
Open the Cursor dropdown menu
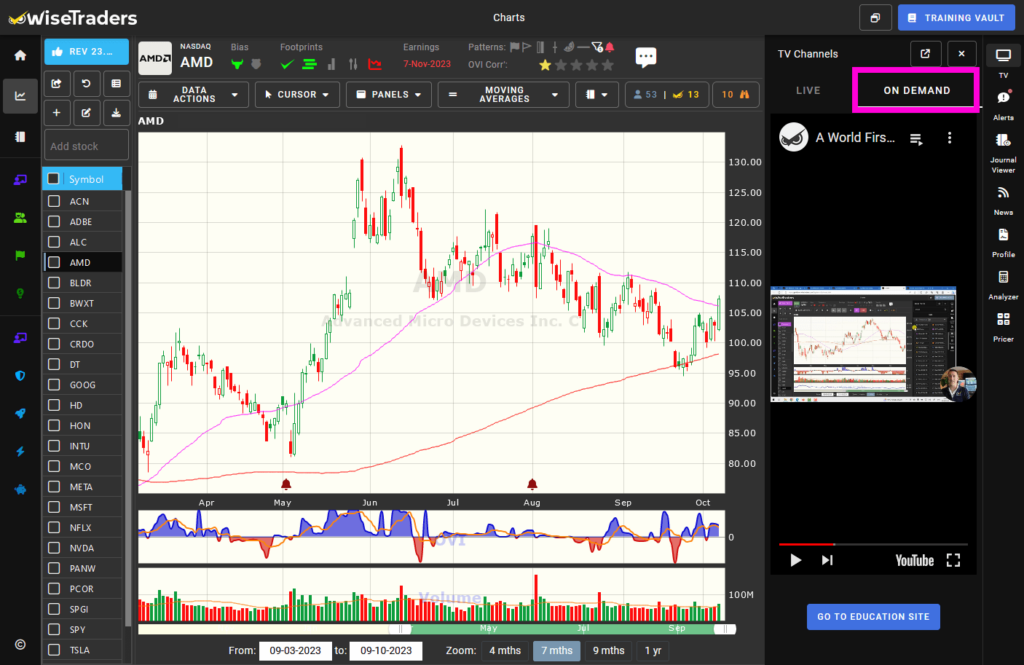click(x=297, y=95)
